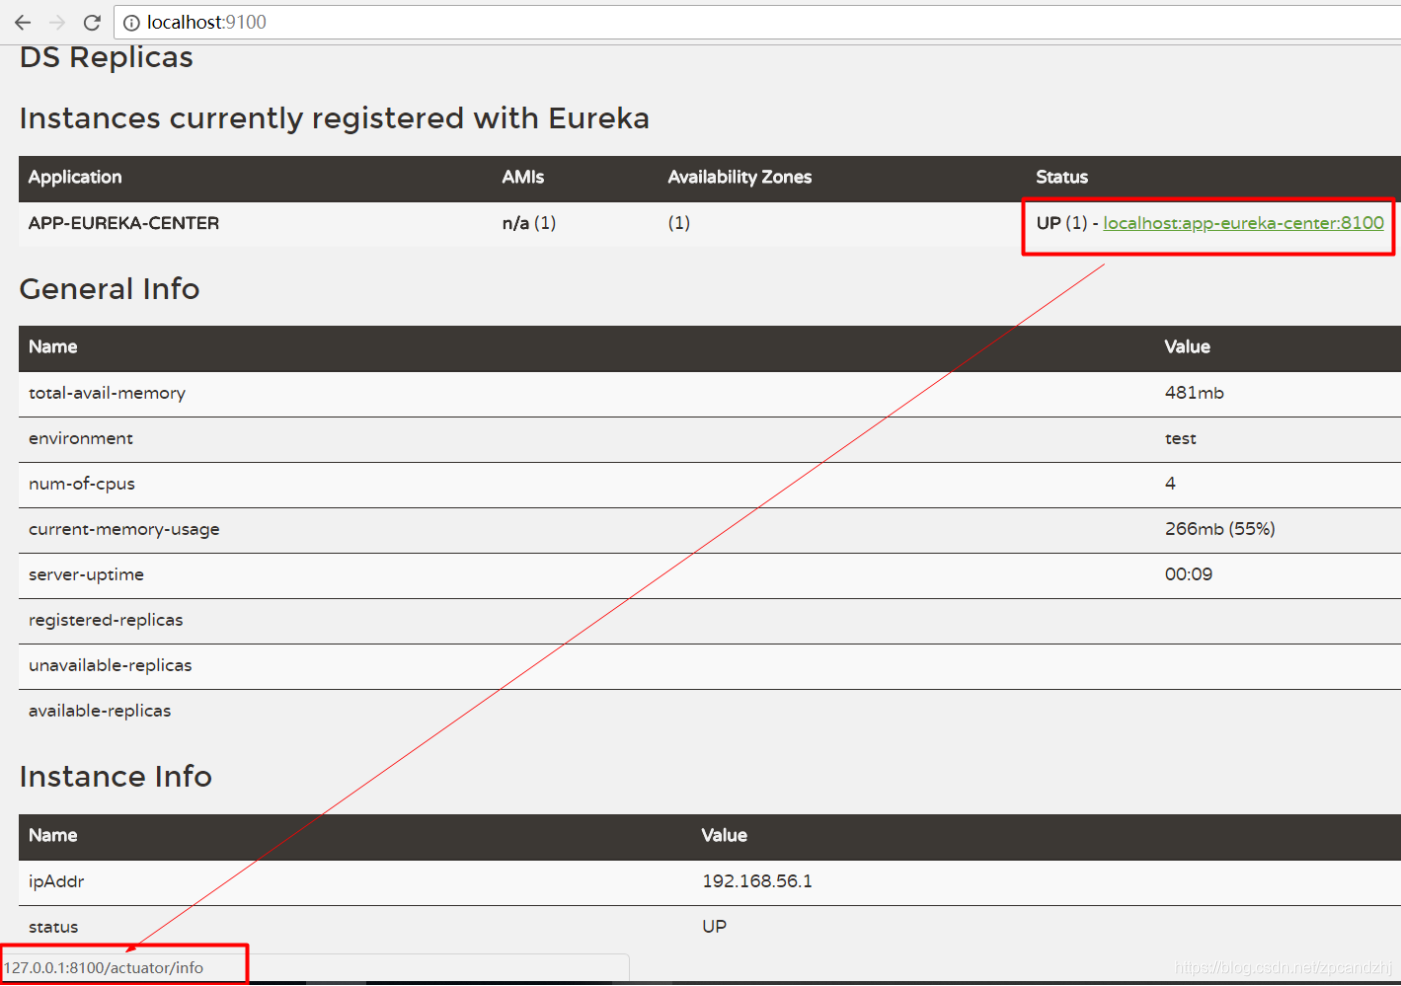Click the General Info heading
Viewport: 1401px width, 986px height.
pyautogui.click(x=110, y=289)
